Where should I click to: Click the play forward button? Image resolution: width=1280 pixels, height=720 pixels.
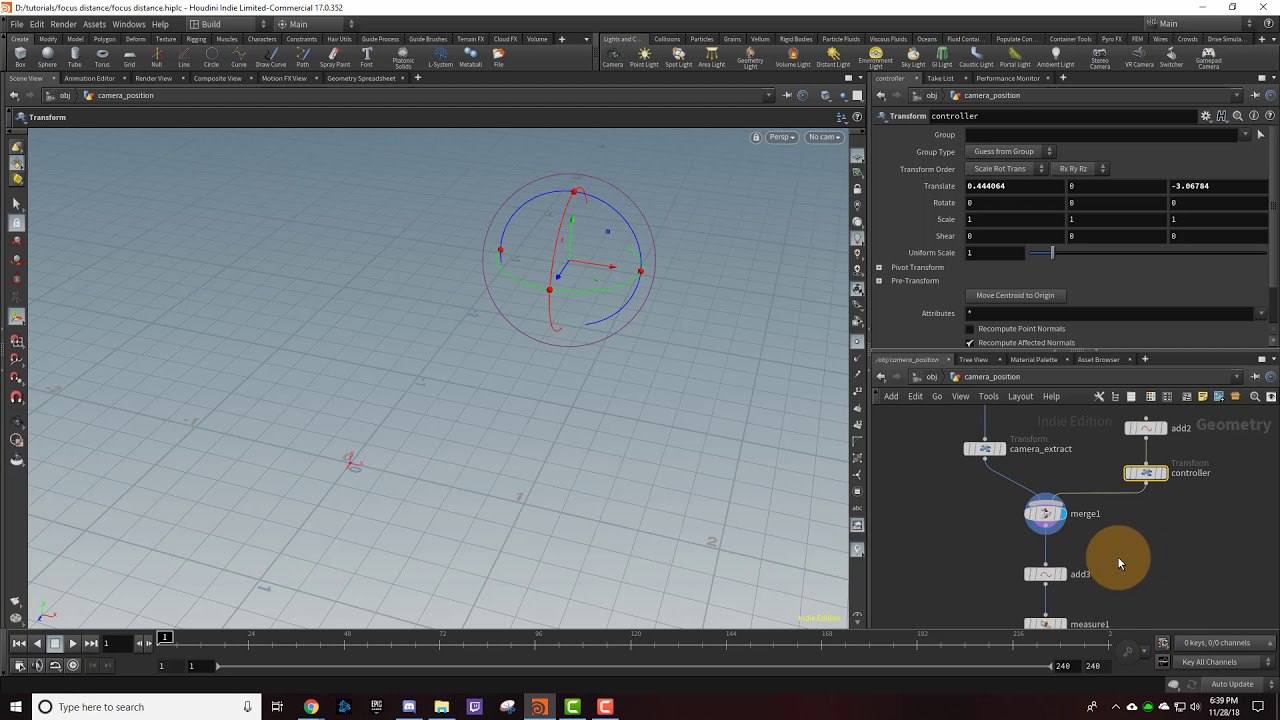click(73, 643)
